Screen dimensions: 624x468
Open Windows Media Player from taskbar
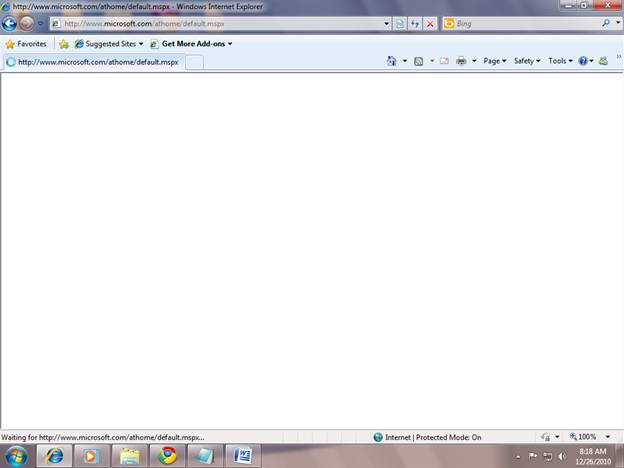[91, 456]
